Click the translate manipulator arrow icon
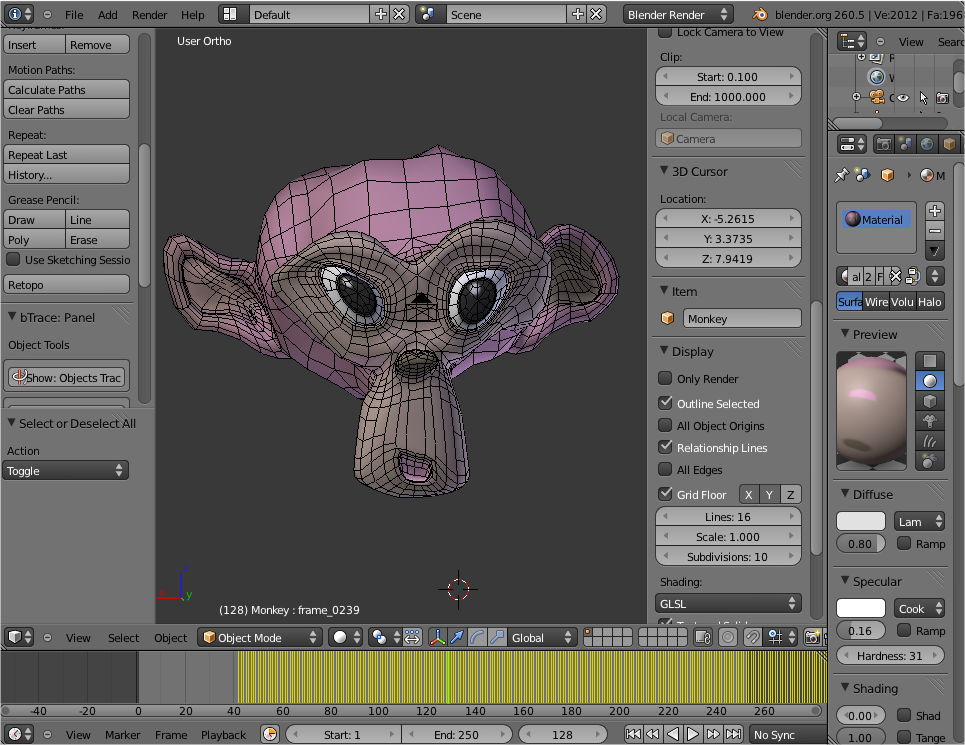Screen dimensions: 965x745 coord(457,637)
